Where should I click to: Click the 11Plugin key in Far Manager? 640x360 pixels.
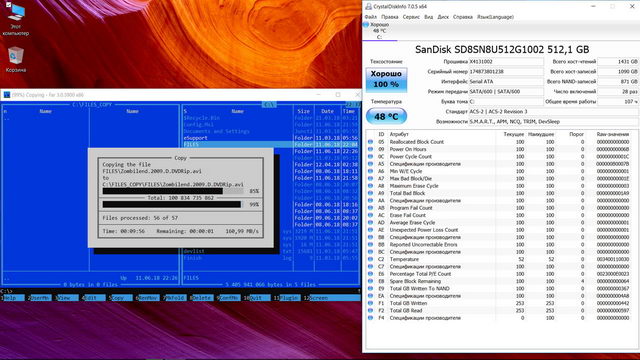pos(287,298)
